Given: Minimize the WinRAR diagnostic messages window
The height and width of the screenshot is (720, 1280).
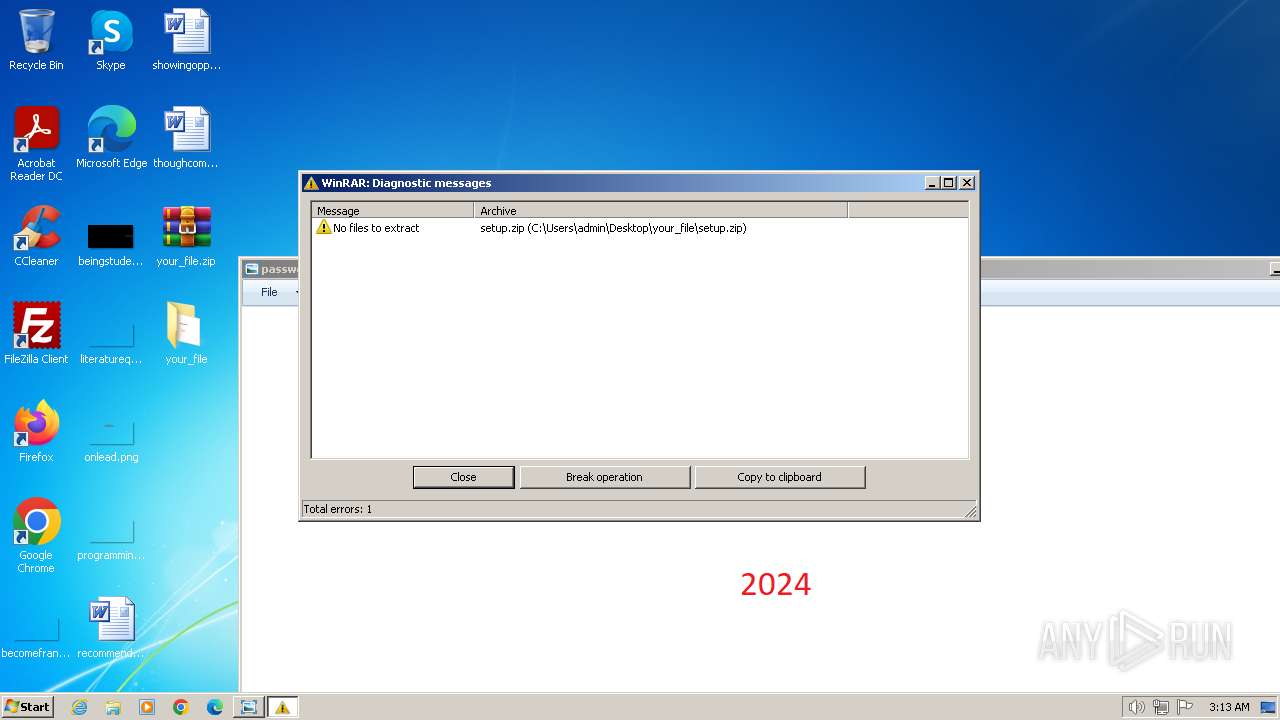Looking at the screenshot, I should click(x=933, y=183).
